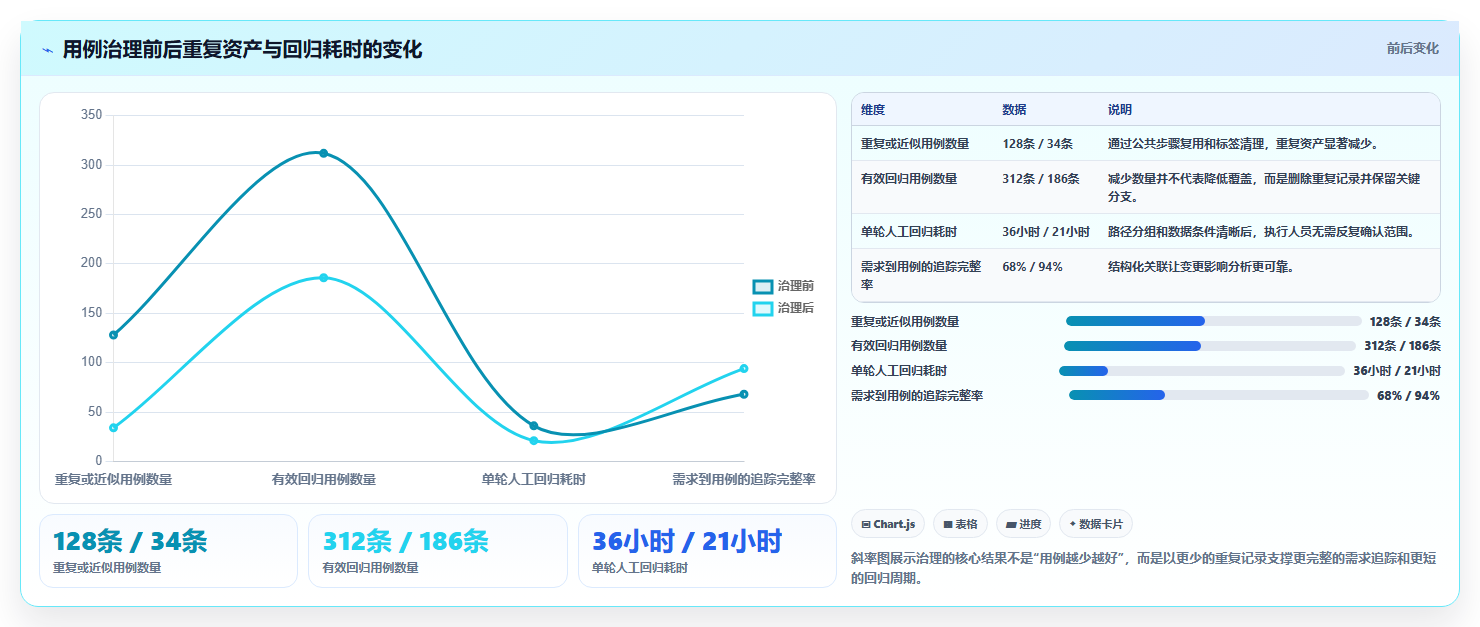Screen dimensions: 1480x627
Task: Click the 单轮人工回归耗时 progress bar
Action: [x=1202, y=371]
